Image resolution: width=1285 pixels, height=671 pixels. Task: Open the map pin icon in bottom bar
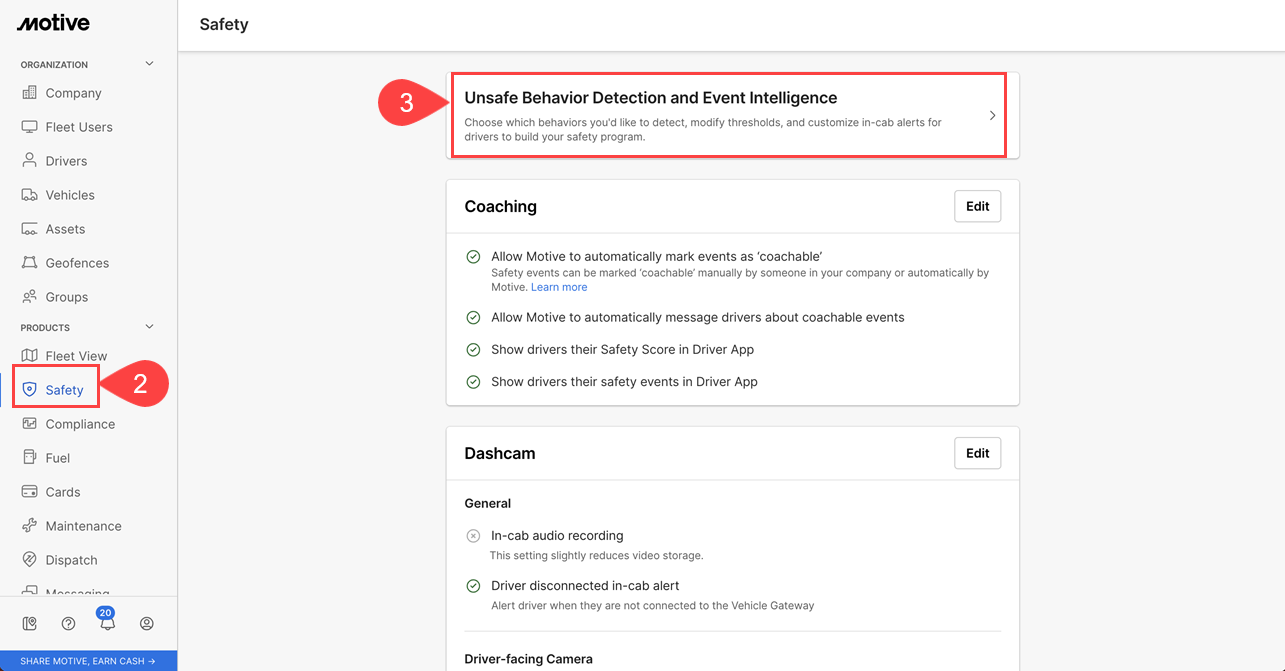click(x=30, y=624)
